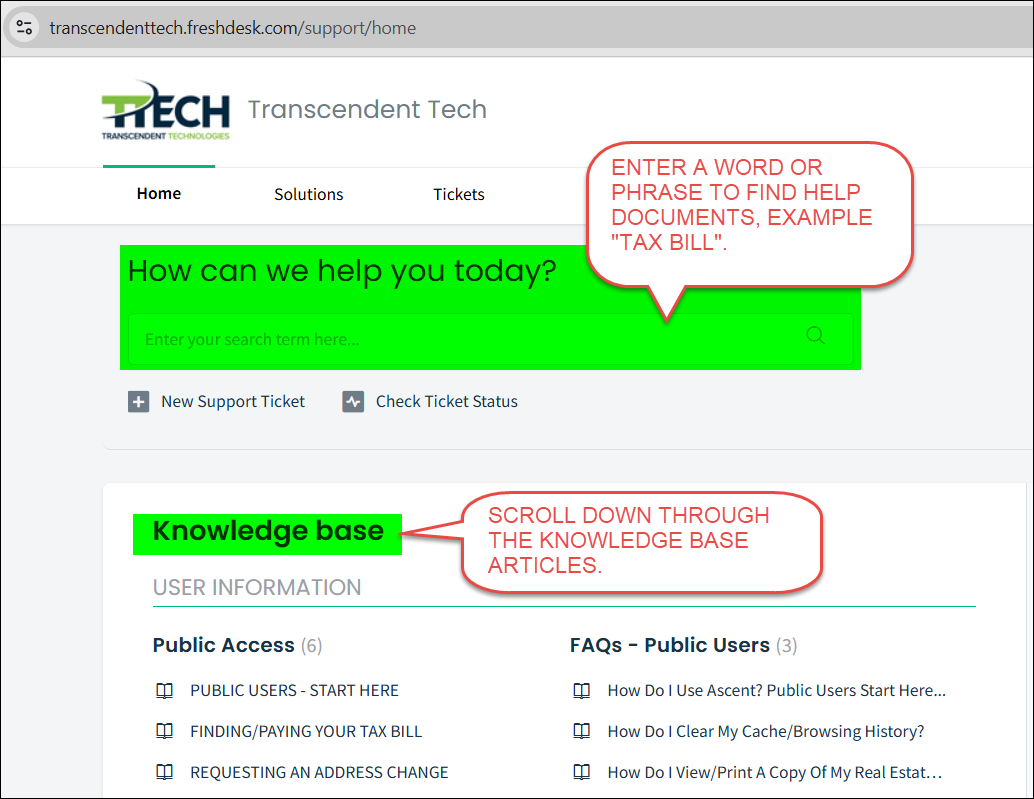
Task: Open FINDING/PAYING YOUR TAX BILL article
Action: (x=306, y=731)
